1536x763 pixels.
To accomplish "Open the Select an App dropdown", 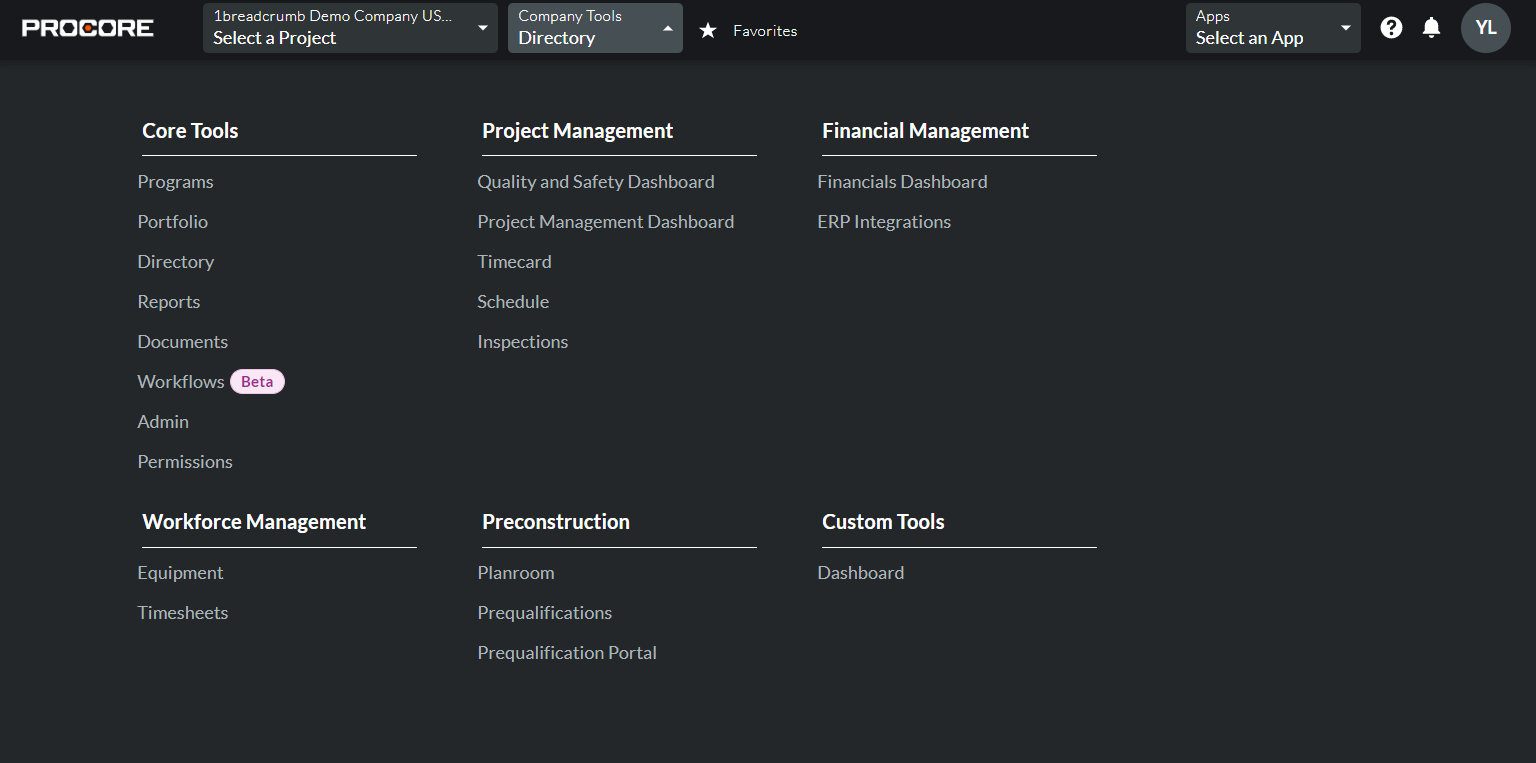I will (1272, 28).
